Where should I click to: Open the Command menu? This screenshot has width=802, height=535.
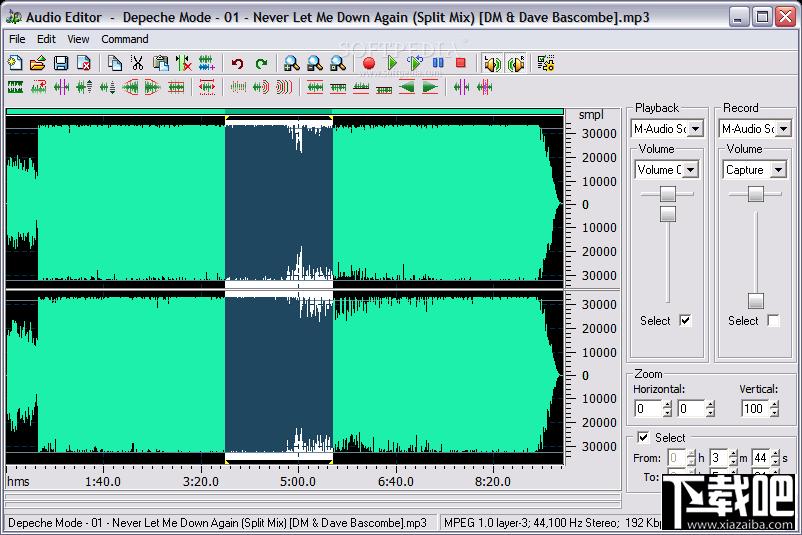pos(125,39)
